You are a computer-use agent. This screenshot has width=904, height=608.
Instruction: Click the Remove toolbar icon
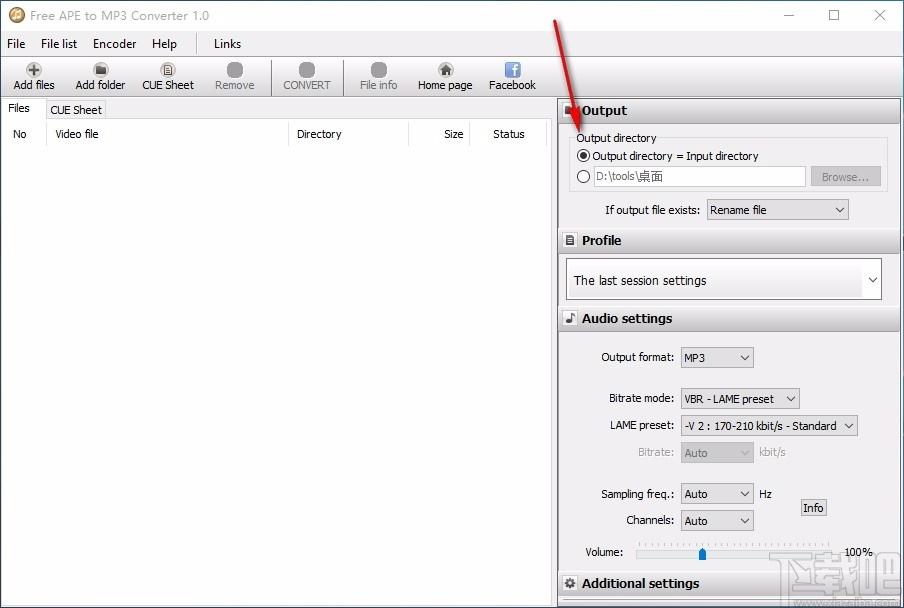tap(235, 70)
